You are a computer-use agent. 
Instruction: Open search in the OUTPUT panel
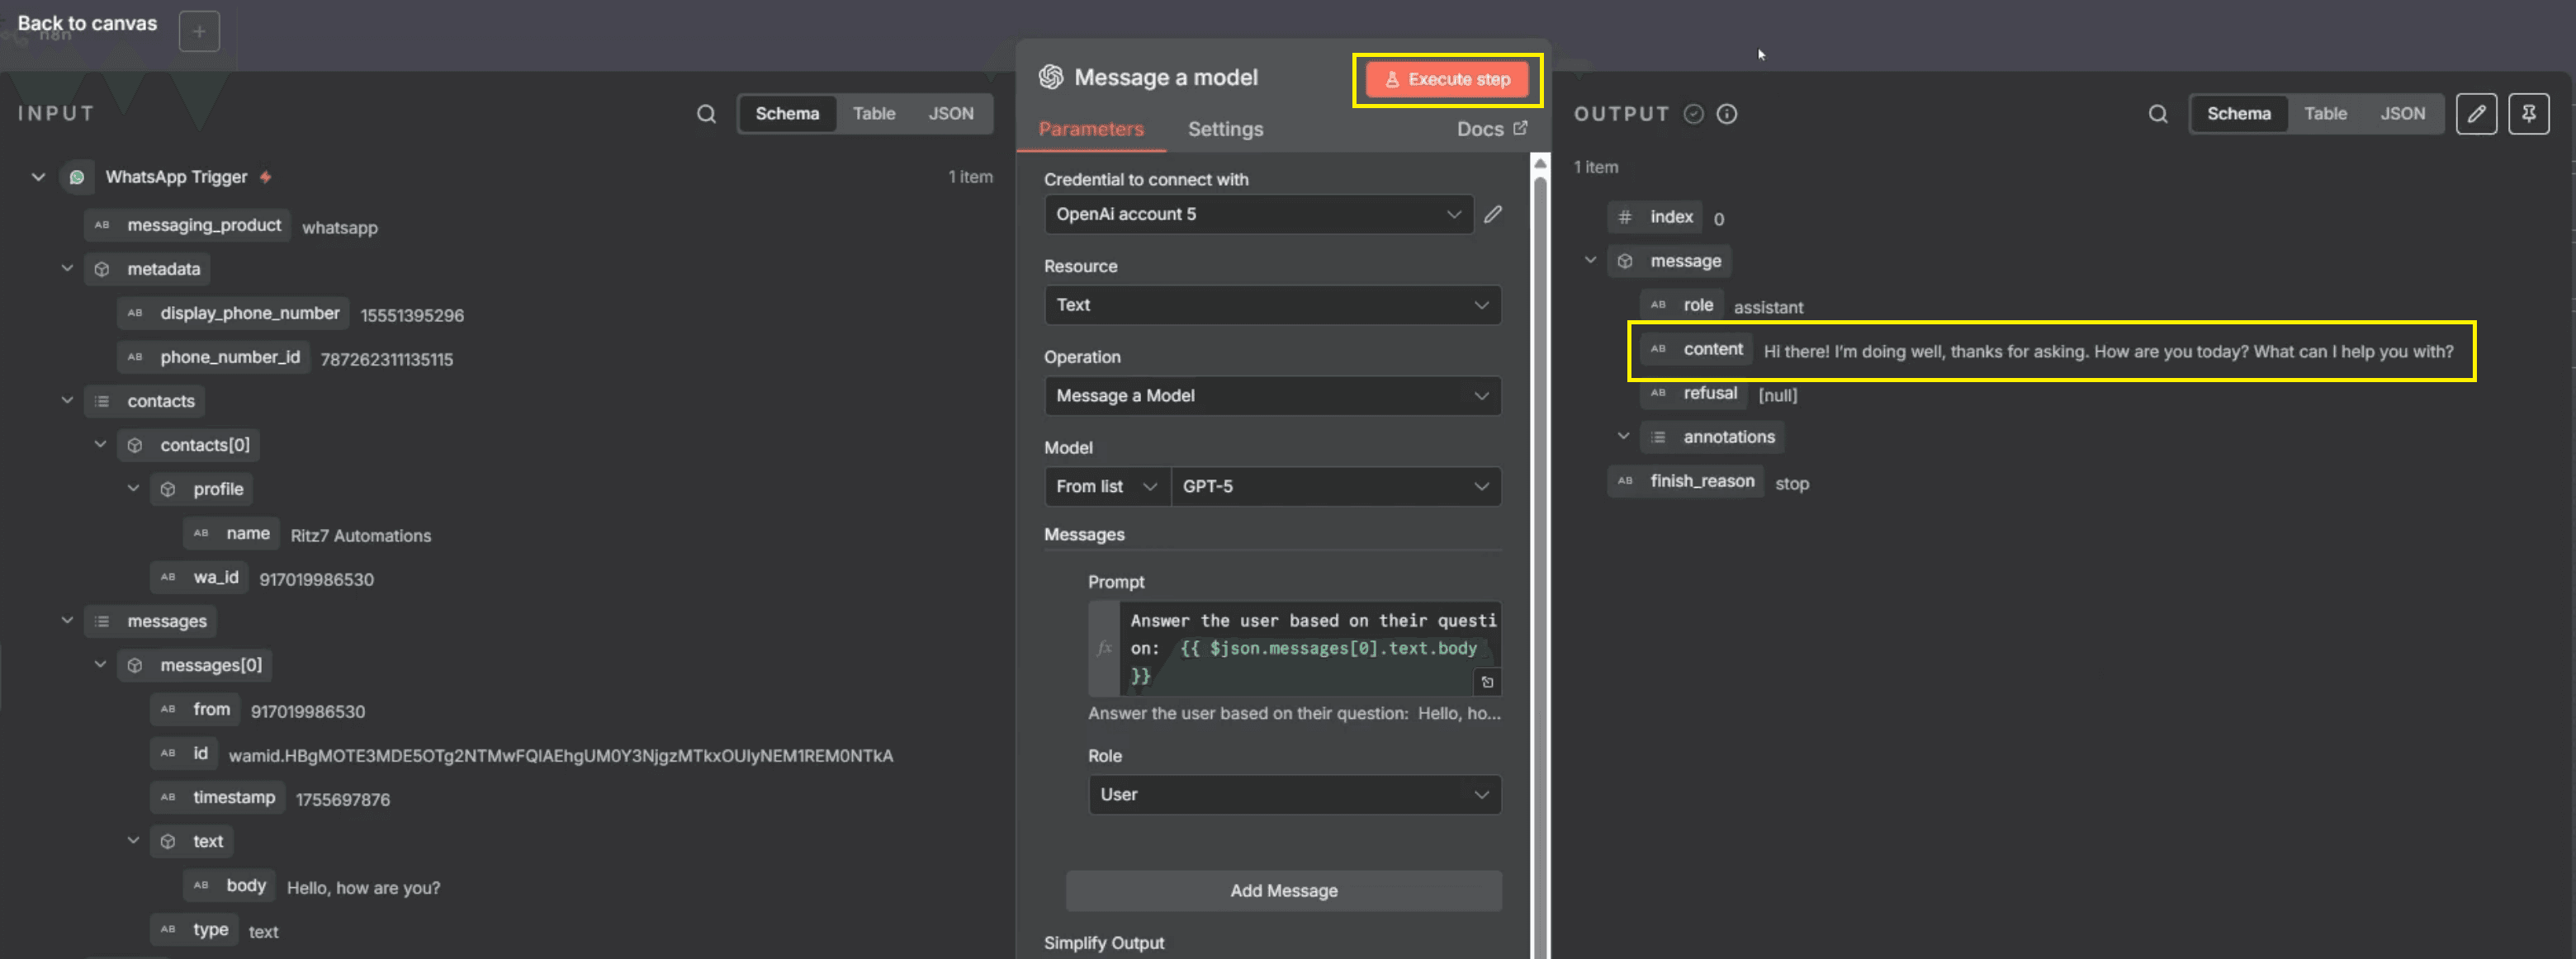coord(2157,113)
